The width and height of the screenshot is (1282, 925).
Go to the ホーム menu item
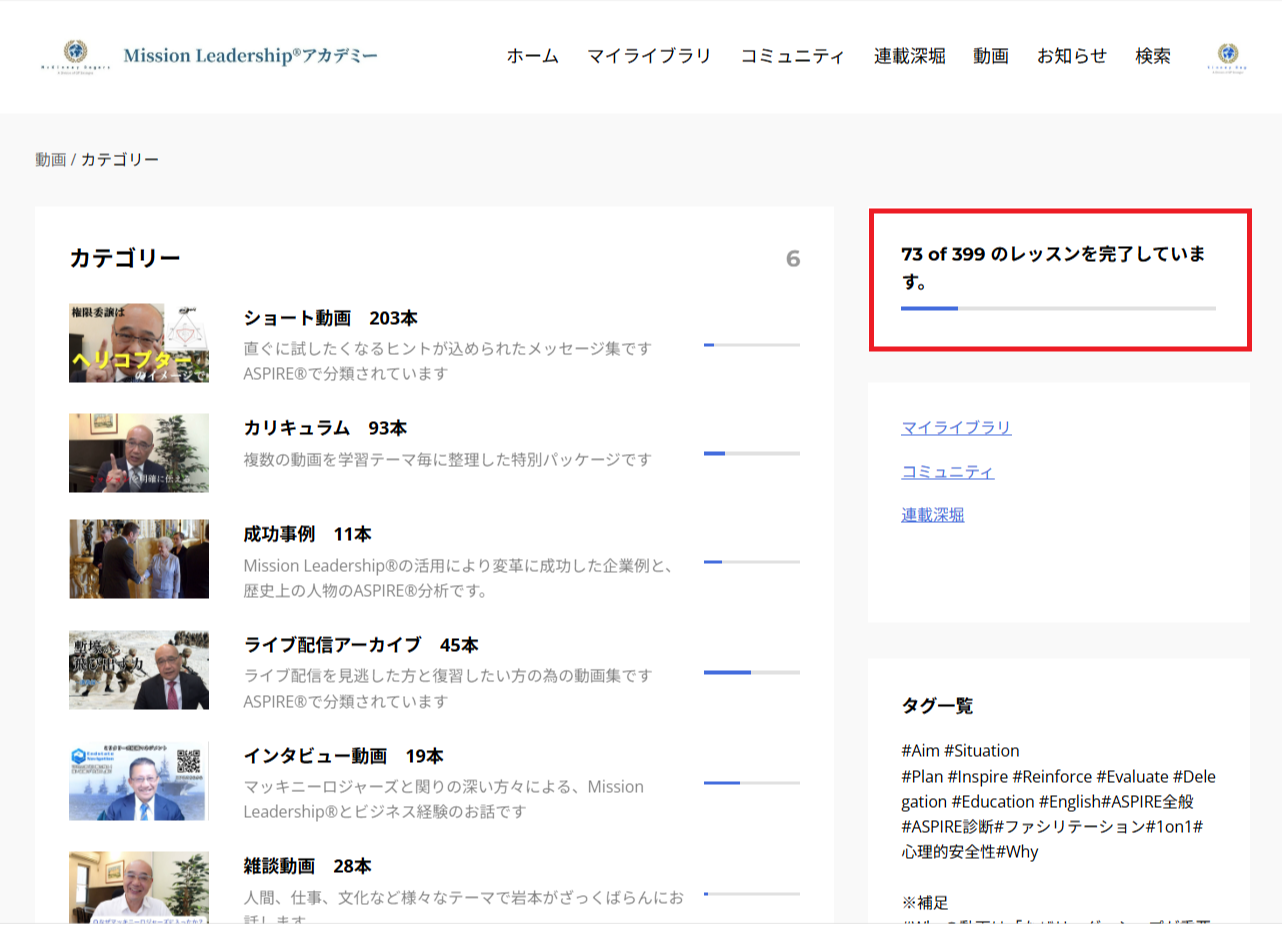[x=532, y=56]
